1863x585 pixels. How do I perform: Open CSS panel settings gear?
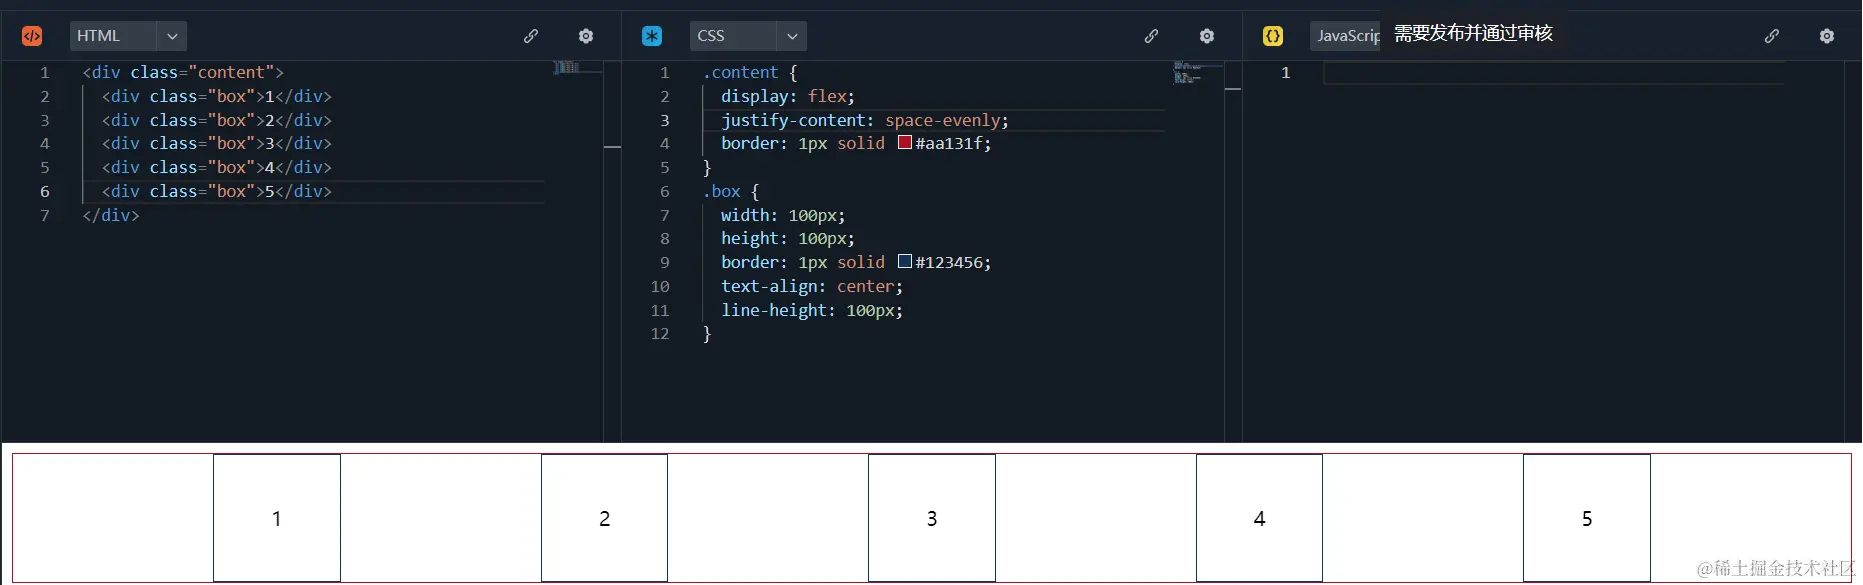[x=1207, y=36]
